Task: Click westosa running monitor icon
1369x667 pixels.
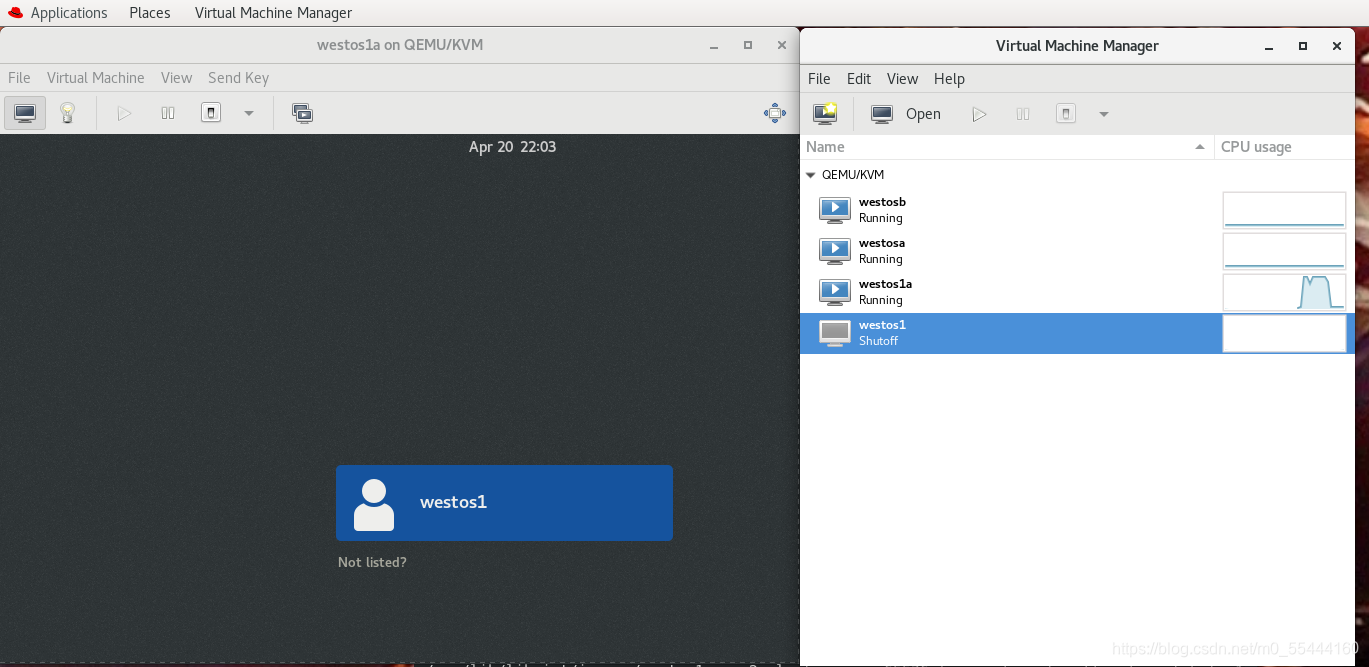Action: 835,251
